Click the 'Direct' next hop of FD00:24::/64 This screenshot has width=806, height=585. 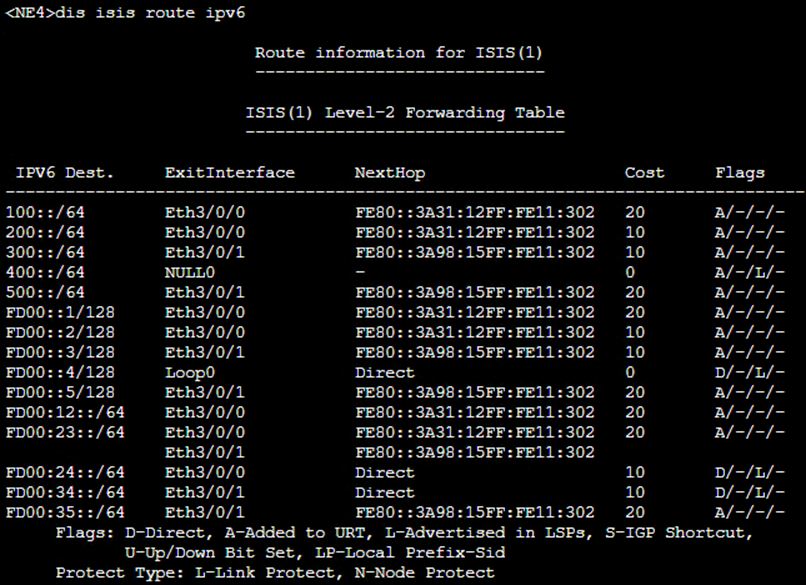tap(385, 472)
